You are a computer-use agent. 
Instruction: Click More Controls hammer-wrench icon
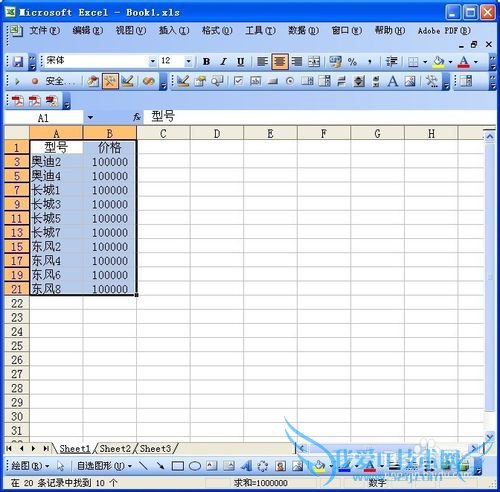[432, 81]
